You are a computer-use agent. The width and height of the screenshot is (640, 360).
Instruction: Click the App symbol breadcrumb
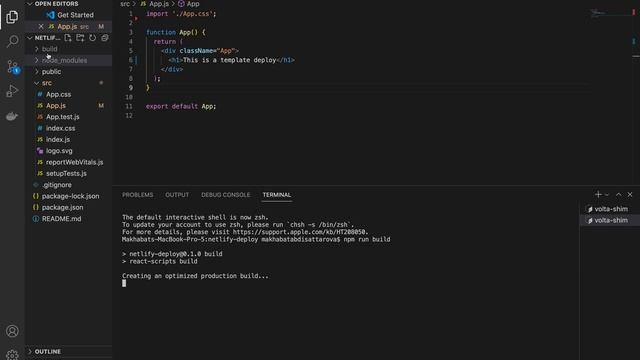pyautogui.click(x=189, y=4)
